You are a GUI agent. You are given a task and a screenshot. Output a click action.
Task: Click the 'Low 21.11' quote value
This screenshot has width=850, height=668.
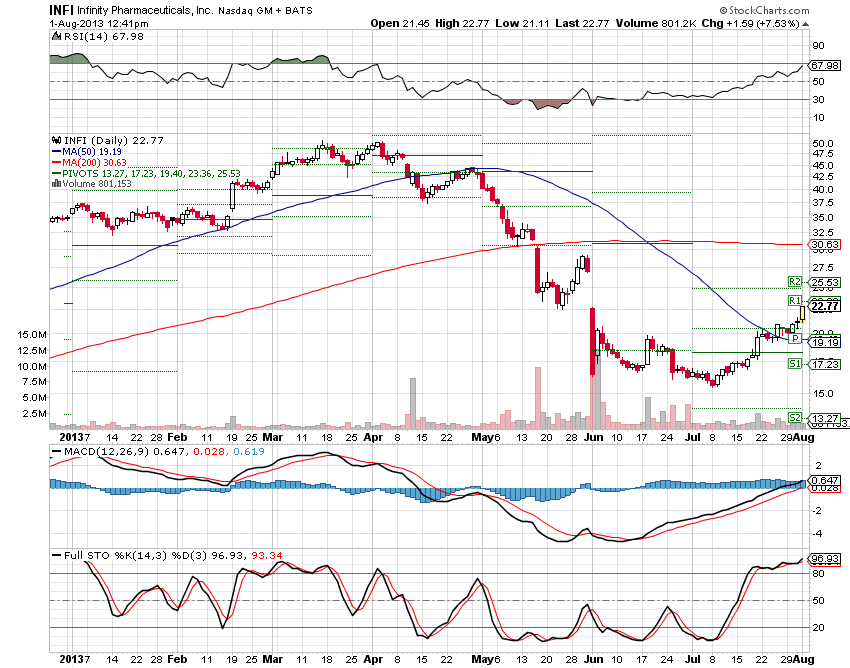point(523,23)
